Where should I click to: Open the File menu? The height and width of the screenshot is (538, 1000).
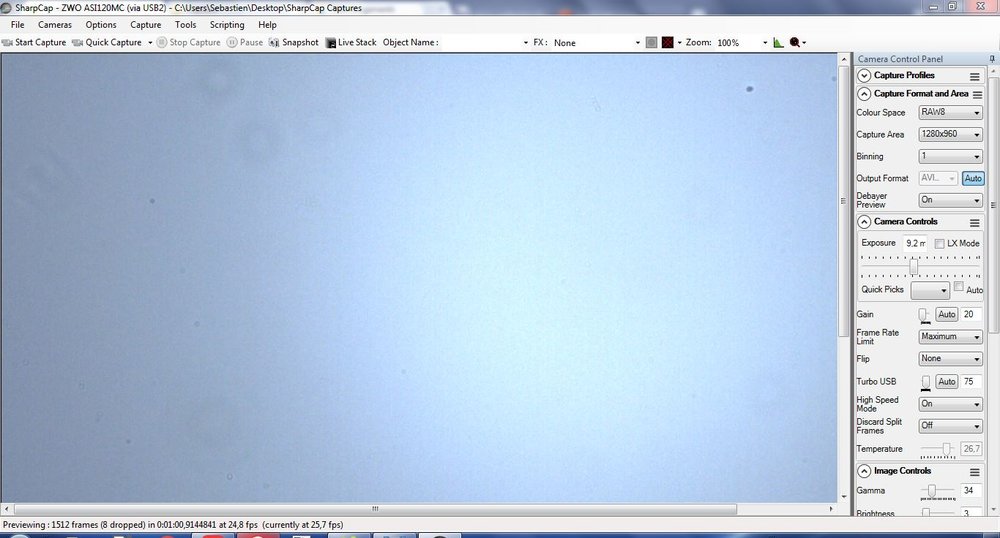pos(18,25)
